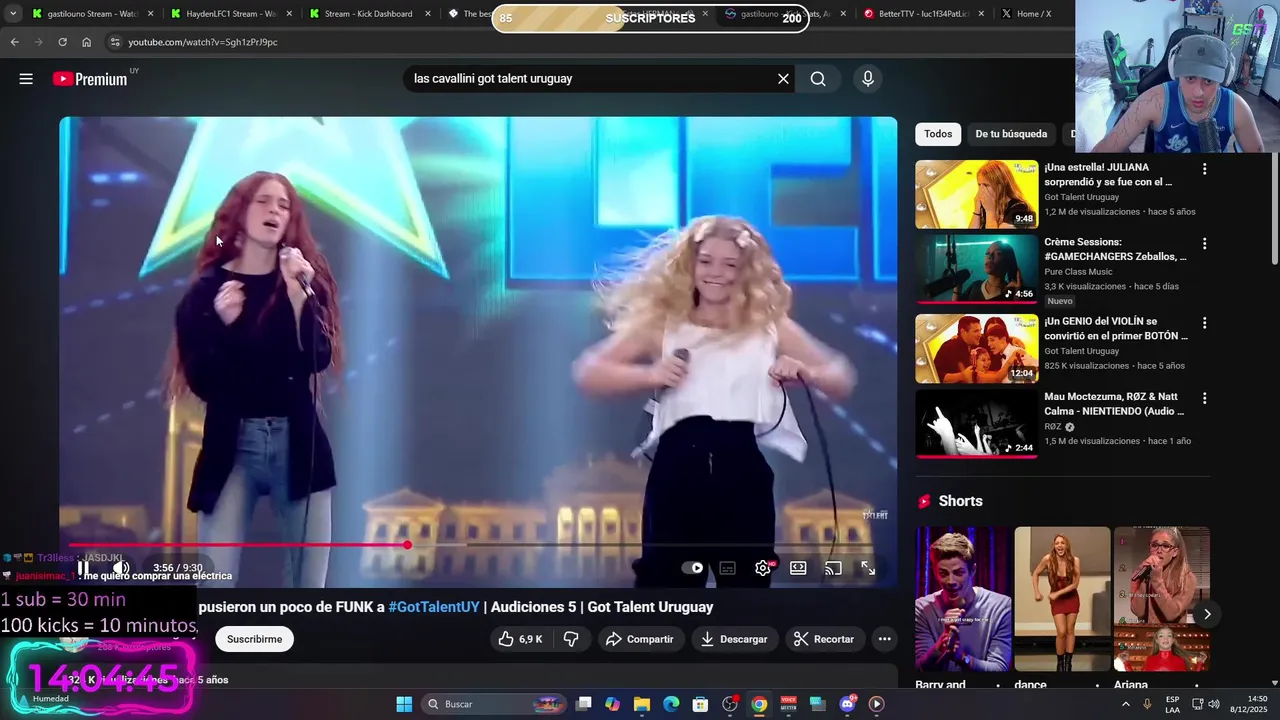This screenshot has width=1280, height=720.
Task: Toggle autoplay switch in player
Action: [x=692, y=568]
